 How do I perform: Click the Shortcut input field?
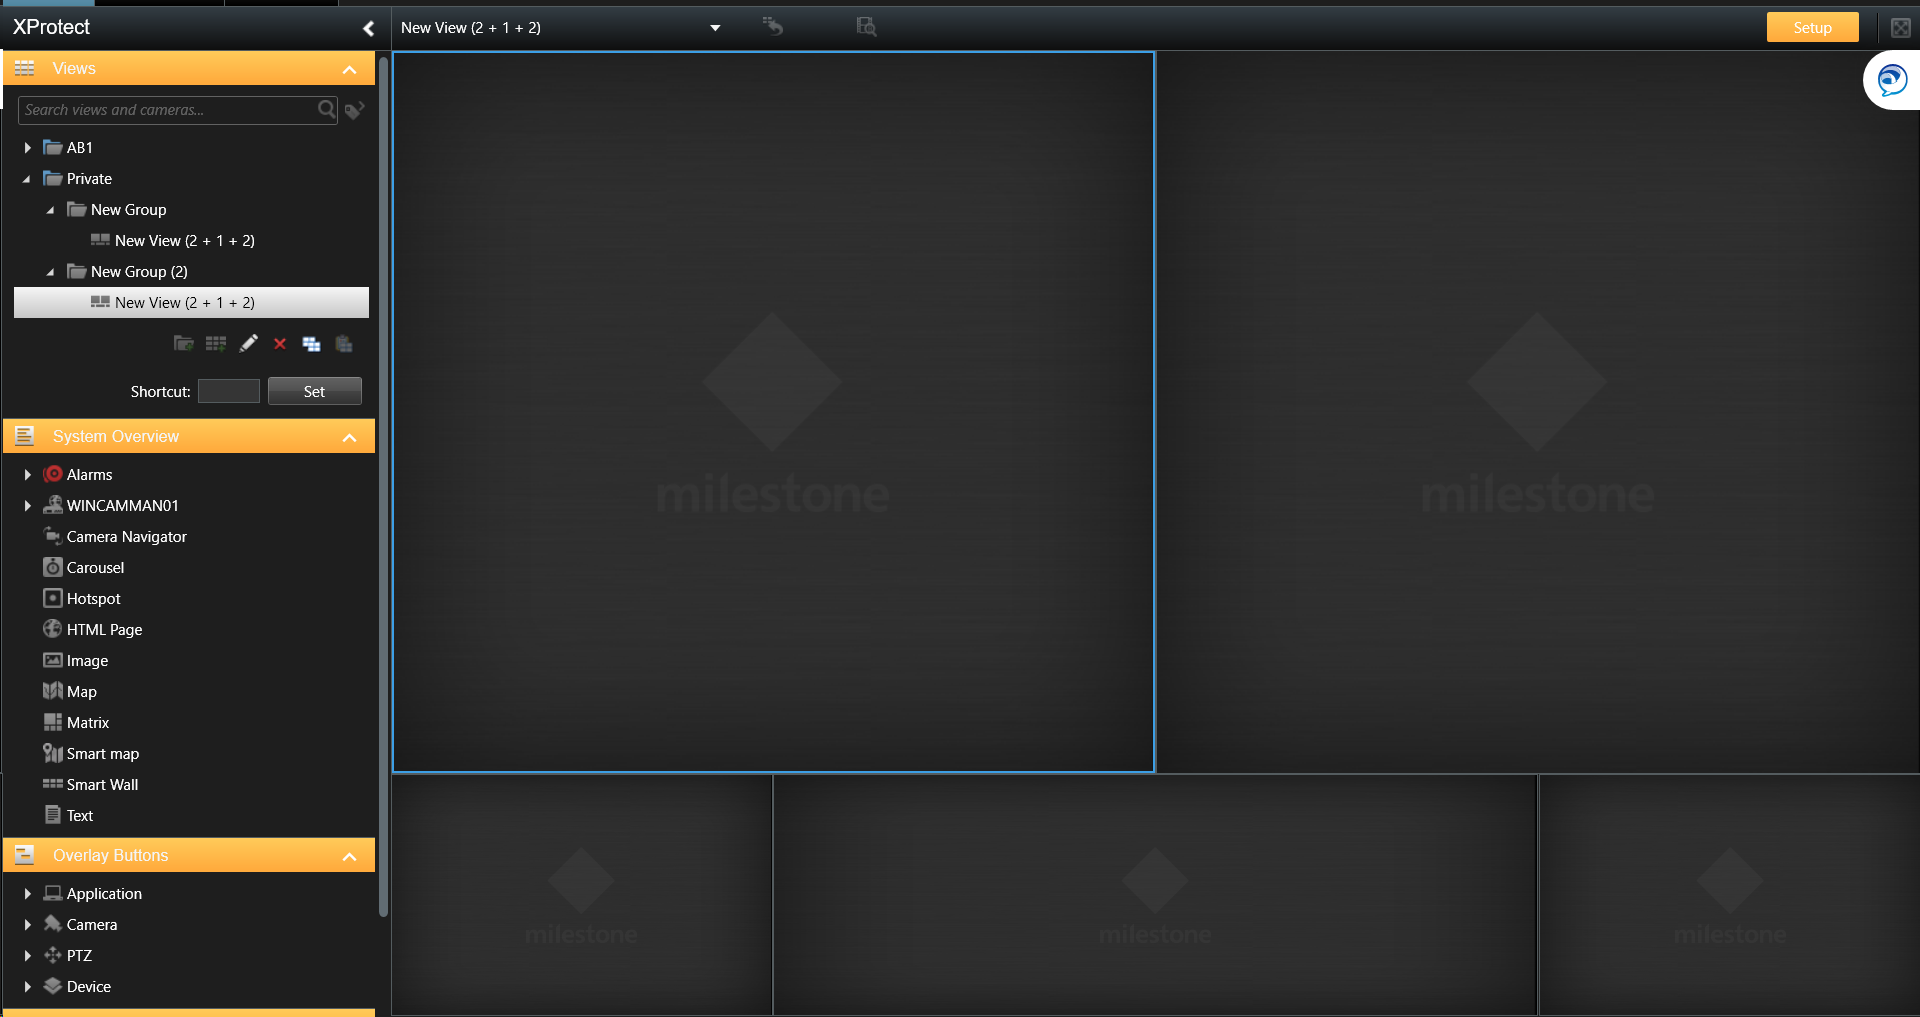pos(229,391)
